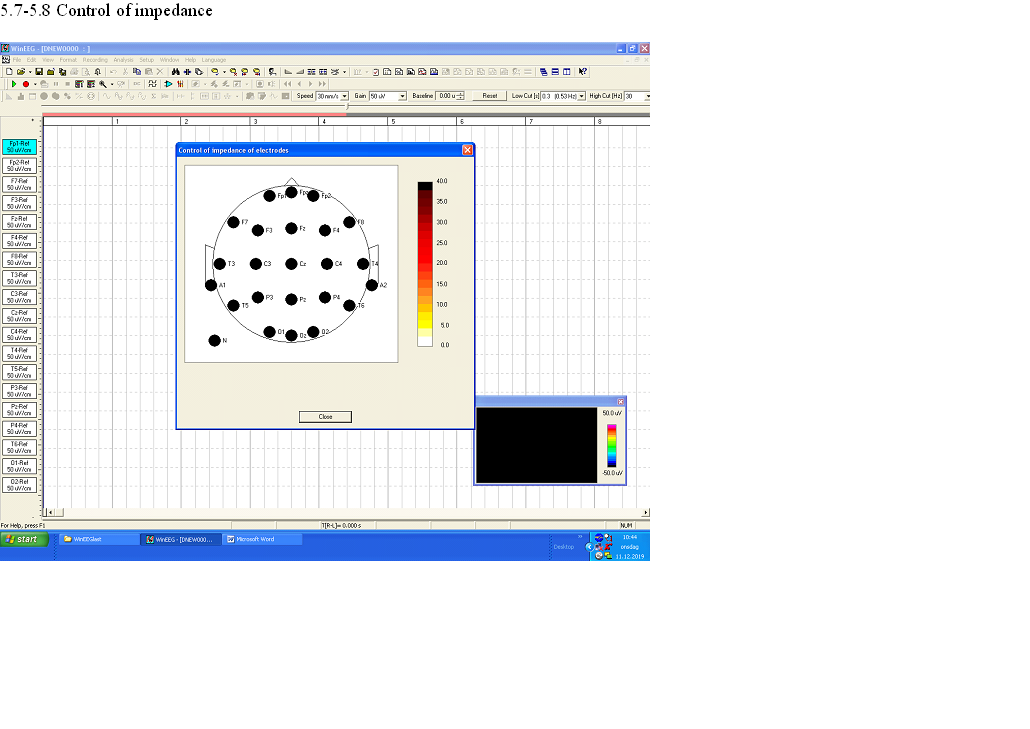Click the rainbow voltage color scale
The width and height of the screenshot is (1030, 729).
(612, 445)
